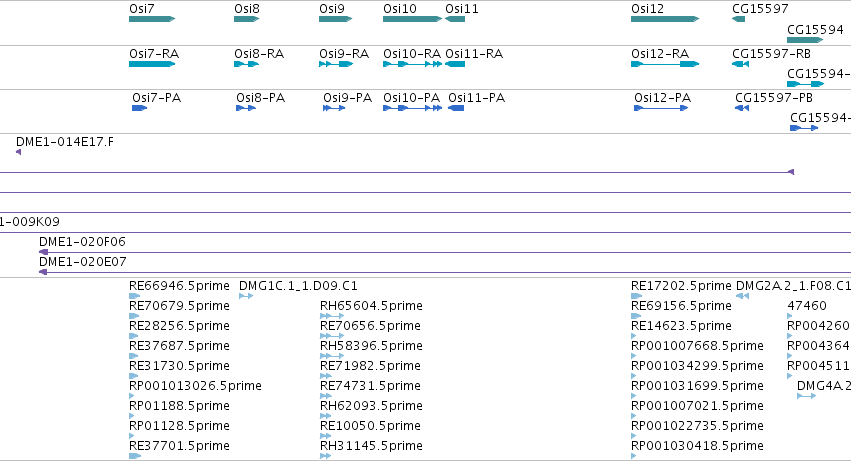Open the RP01128.5prime EST label
This screenshot has width=851, height=461.
click(179, 426)
